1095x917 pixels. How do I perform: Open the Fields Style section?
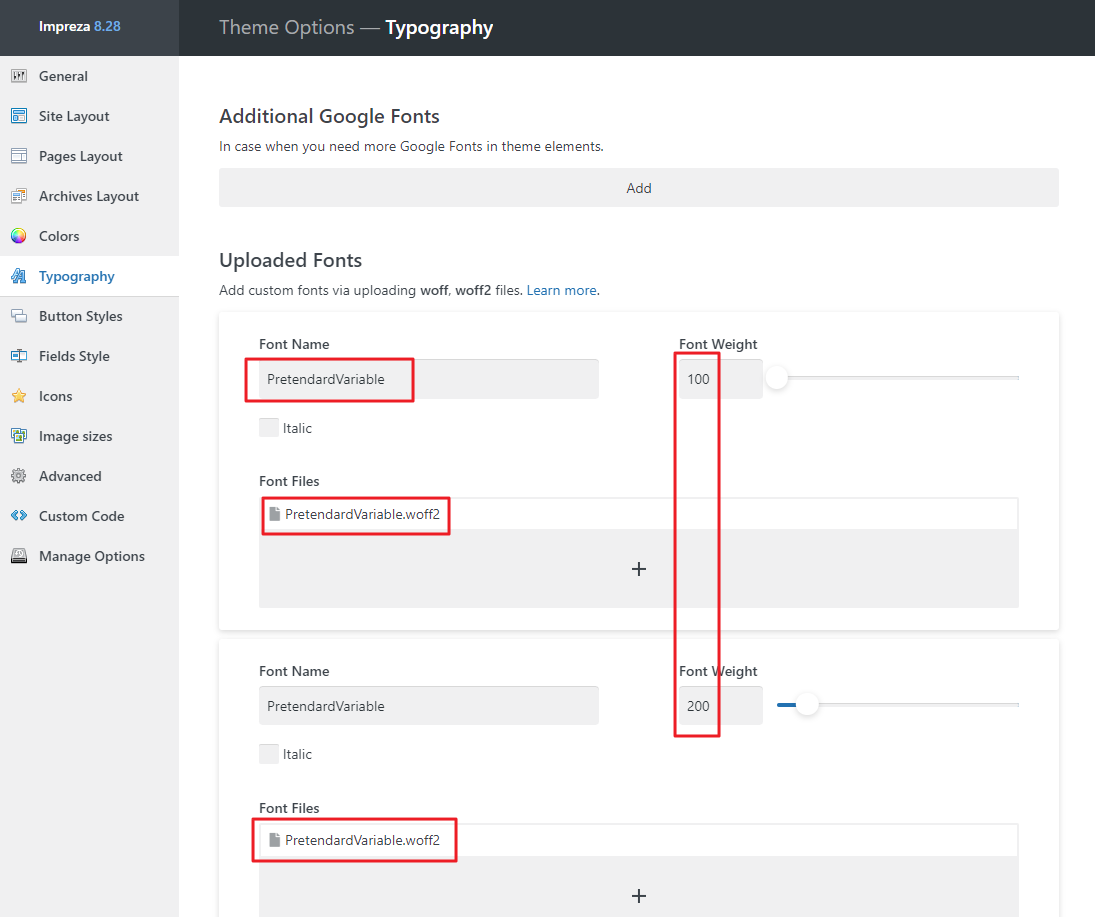[74, 356]
